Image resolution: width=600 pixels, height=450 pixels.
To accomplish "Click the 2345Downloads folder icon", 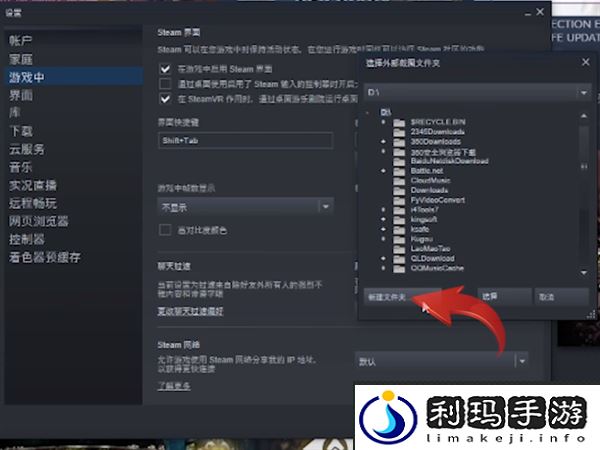I will coord(399,132).
